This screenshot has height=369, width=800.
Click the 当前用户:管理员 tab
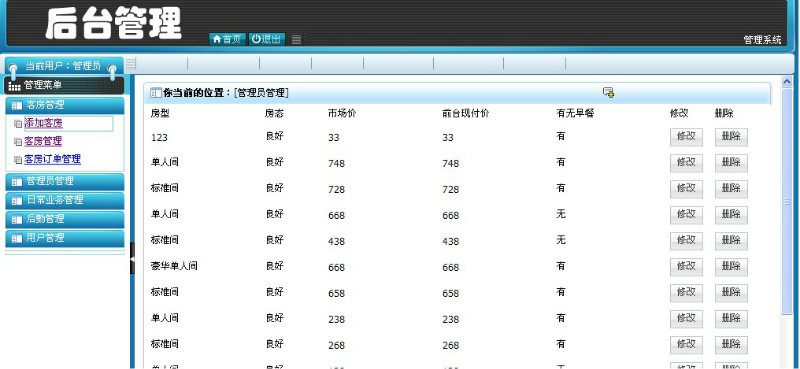point(64,66)
